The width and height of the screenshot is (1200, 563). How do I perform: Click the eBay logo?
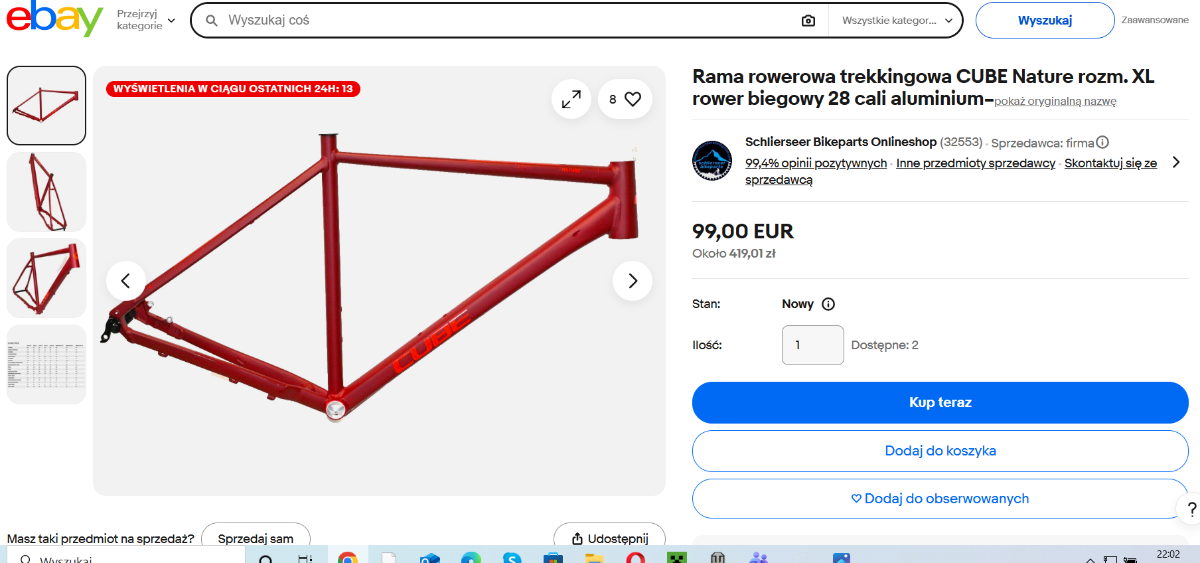pyautogui.click(x=52, y=20)
